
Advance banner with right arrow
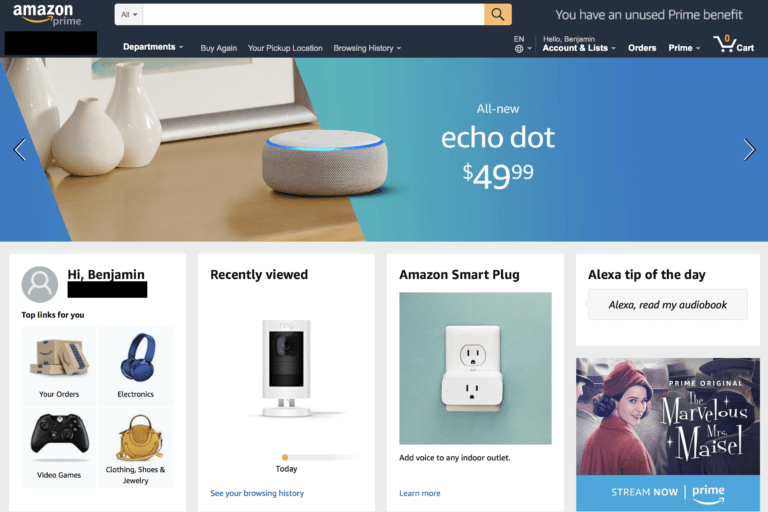(749, 149)
